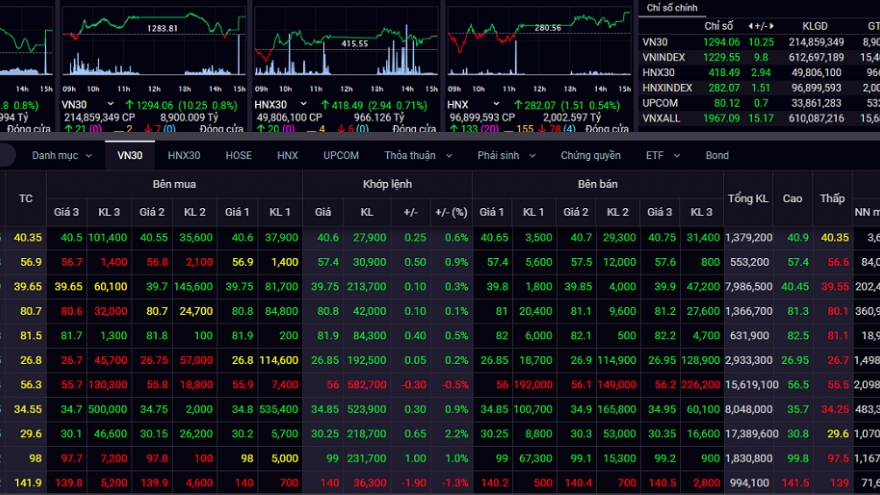Open the HOSE tab
Viewport: 880px width, 495px height.
239,155
